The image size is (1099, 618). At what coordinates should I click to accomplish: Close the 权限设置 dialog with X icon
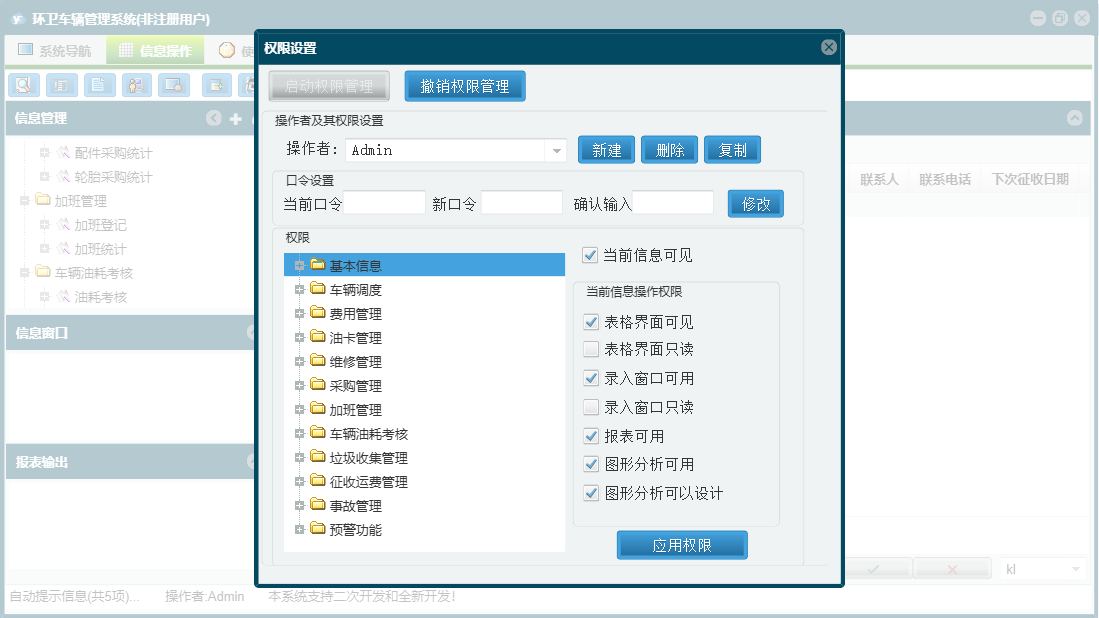pyautogui.click(x=828, y=47)
